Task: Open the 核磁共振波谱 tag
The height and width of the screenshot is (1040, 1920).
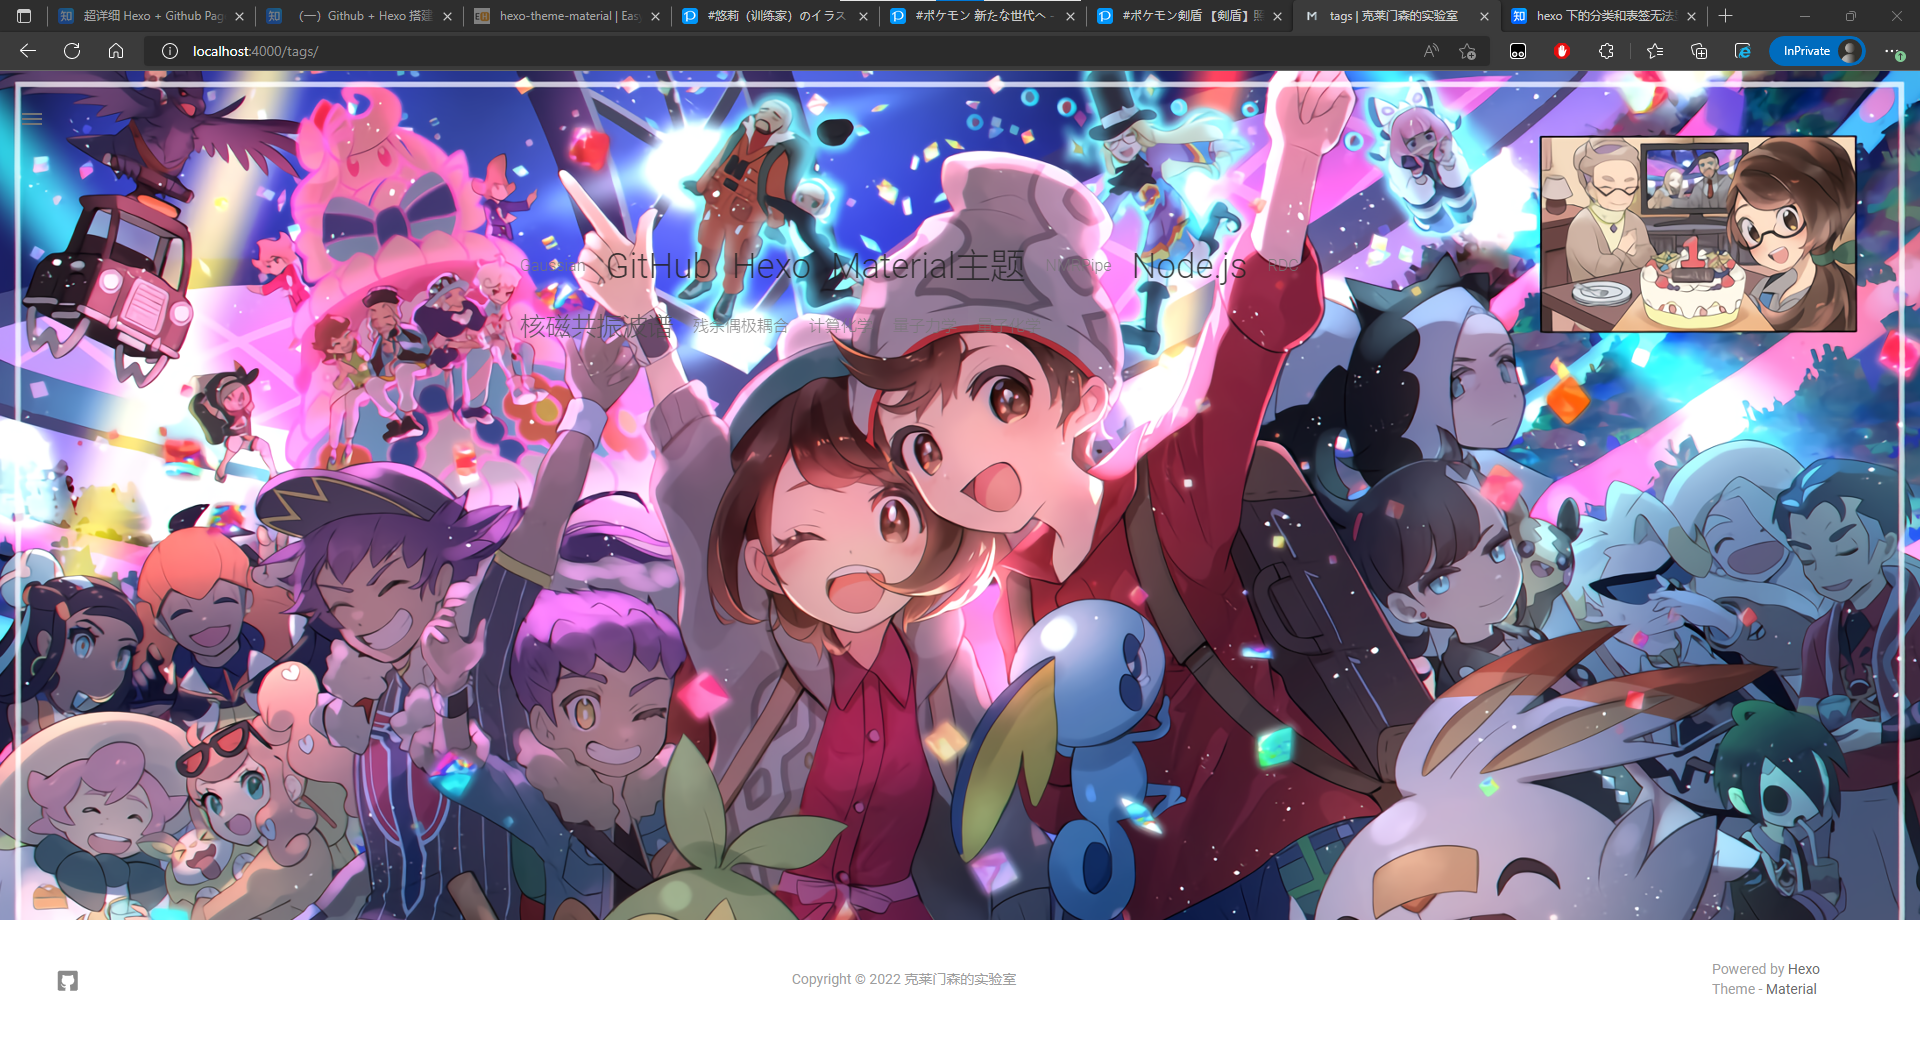Action: 596,326
